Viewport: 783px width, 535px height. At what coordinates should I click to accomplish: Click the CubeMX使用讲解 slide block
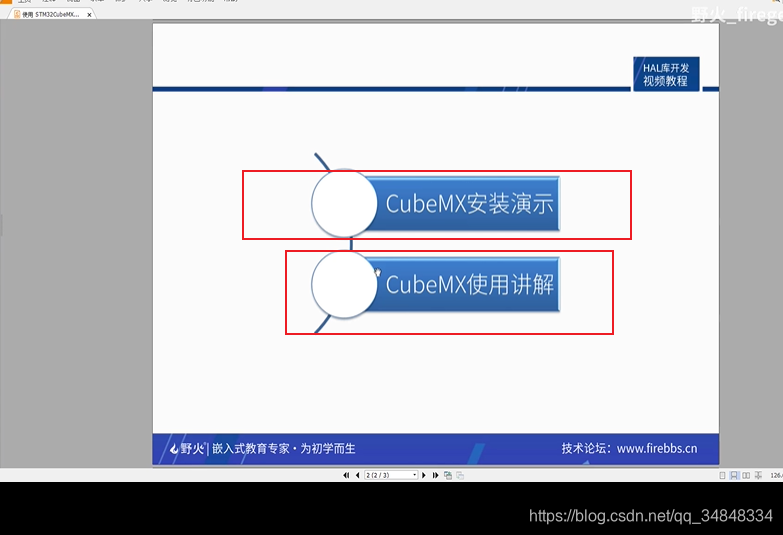[462, 284]
